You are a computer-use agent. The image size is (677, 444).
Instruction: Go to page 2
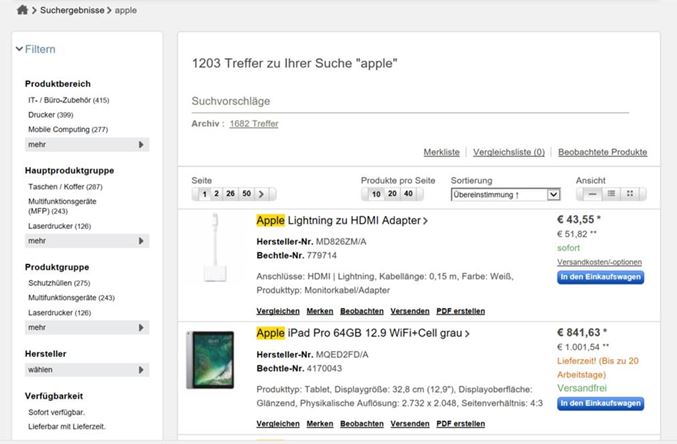[216, 194]
